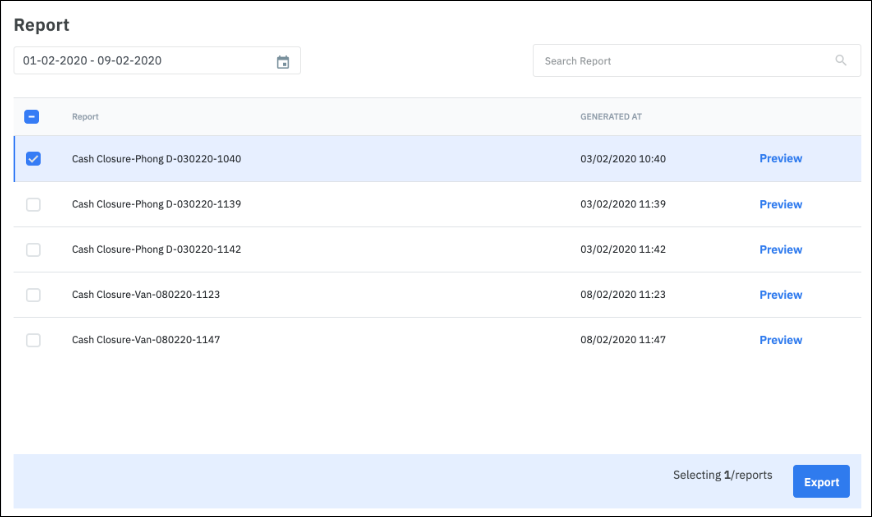This screenshot has height=517, width=872.
Task: Open Preview for Cash Closure-Phong D-030220-1142
Action: [x=780, y=250]
